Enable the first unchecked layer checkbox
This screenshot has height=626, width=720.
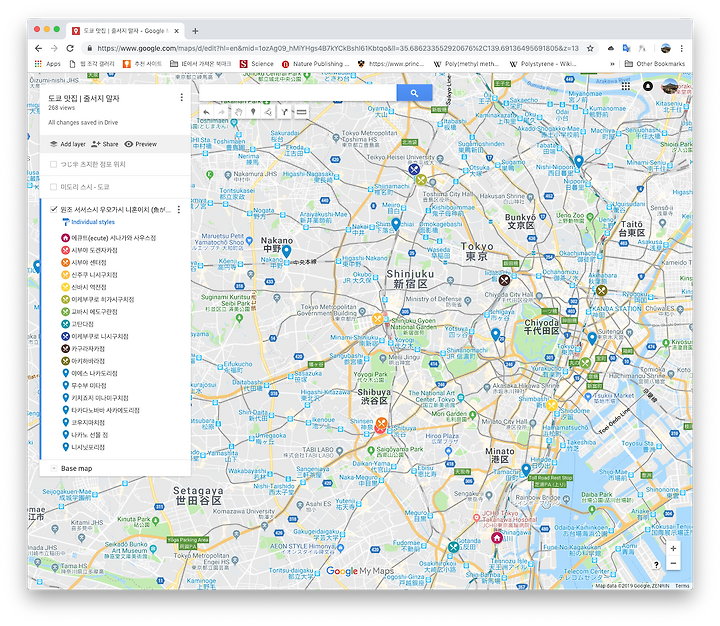click(x=53, y=164)
